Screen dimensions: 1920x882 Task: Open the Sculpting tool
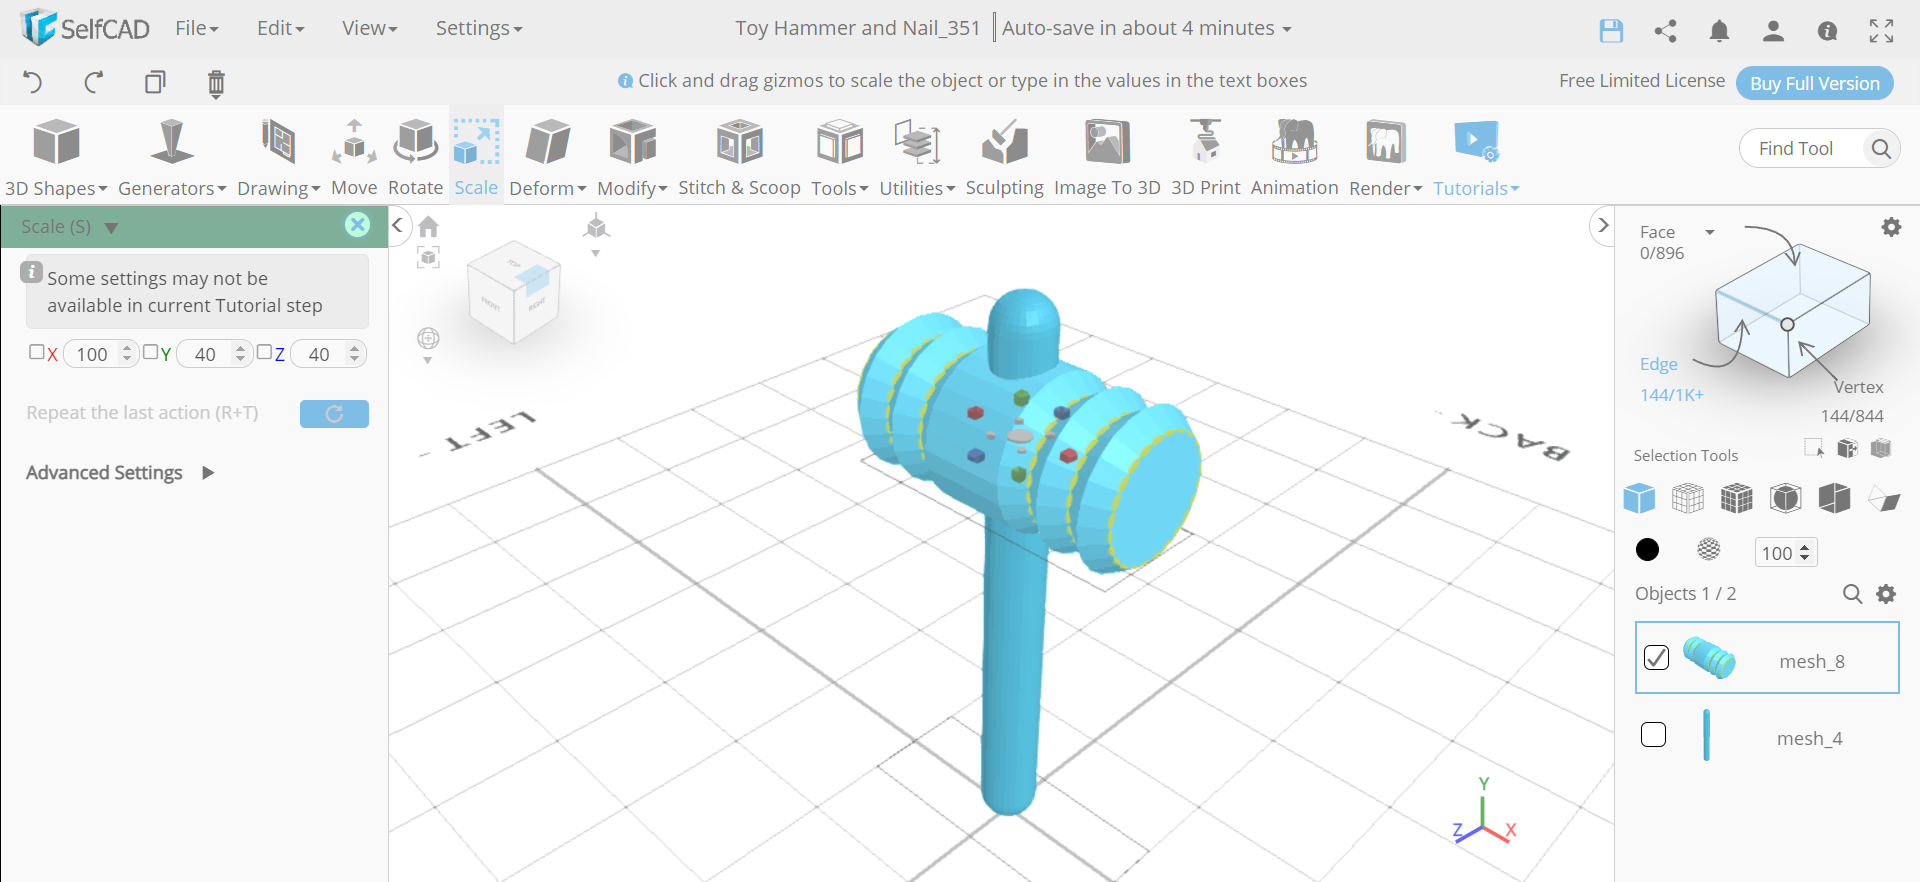[1004, 157]
